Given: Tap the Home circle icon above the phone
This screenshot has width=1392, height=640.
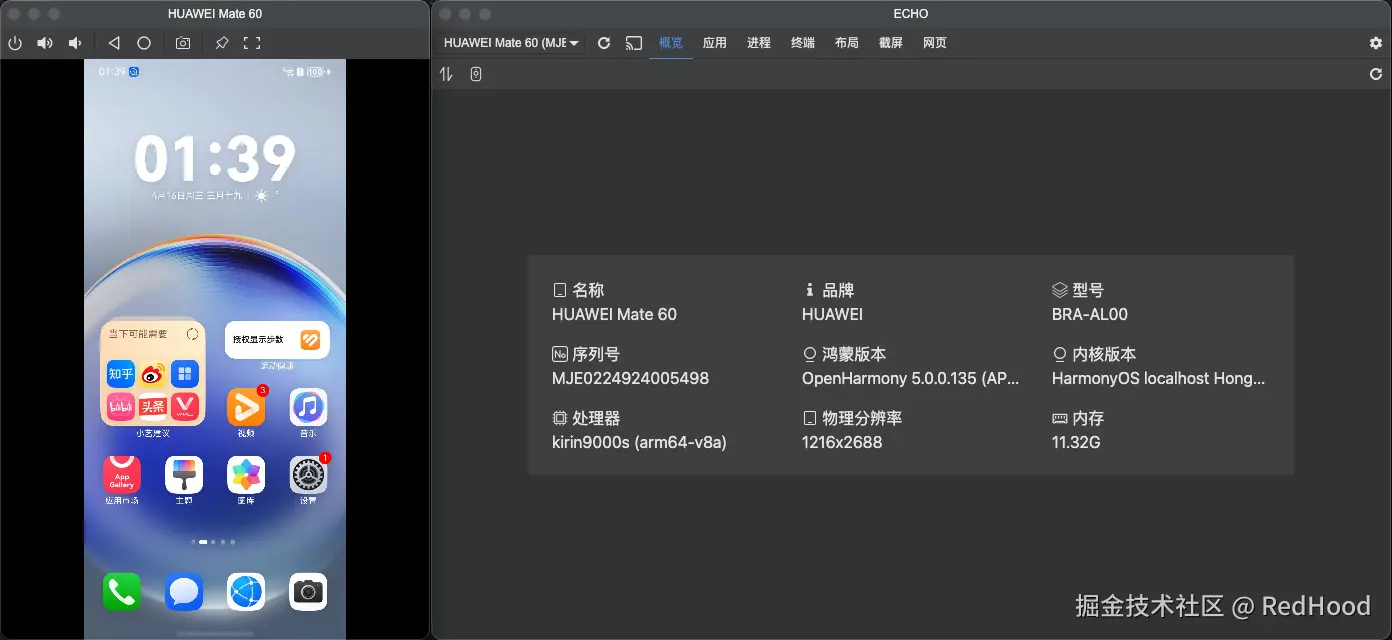Looking at the screenshot, I should (x=145, y=43).
